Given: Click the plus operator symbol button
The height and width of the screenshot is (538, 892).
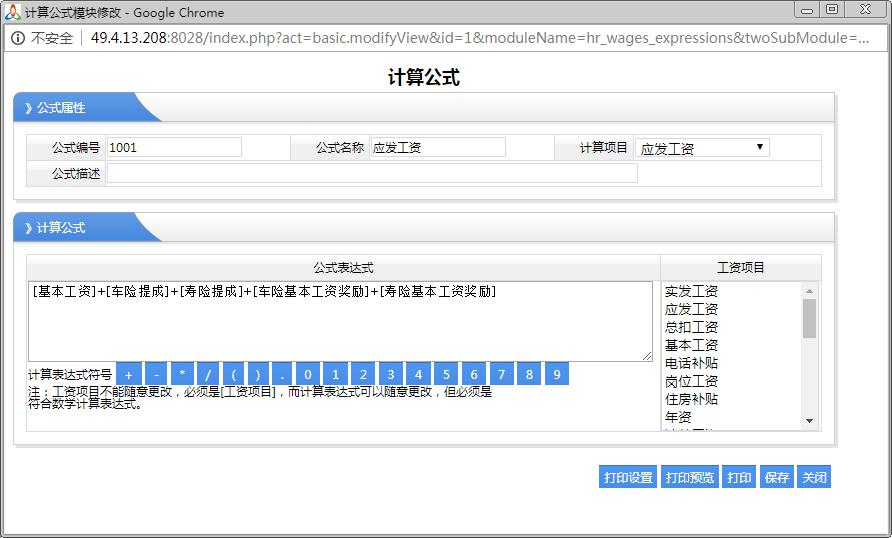Looking at the screenshot, I should point(128,374).
